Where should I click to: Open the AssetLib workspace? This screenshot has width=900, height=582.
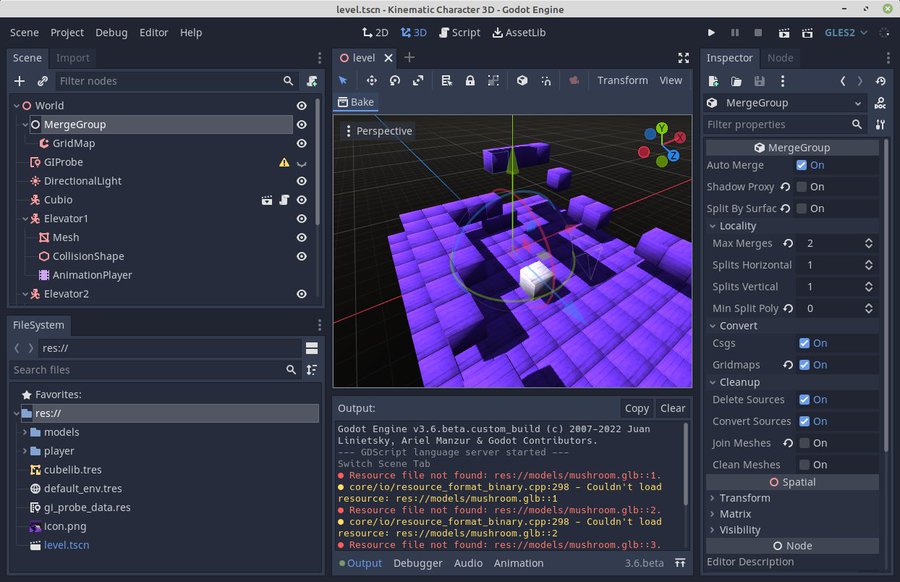coord(519,33)
